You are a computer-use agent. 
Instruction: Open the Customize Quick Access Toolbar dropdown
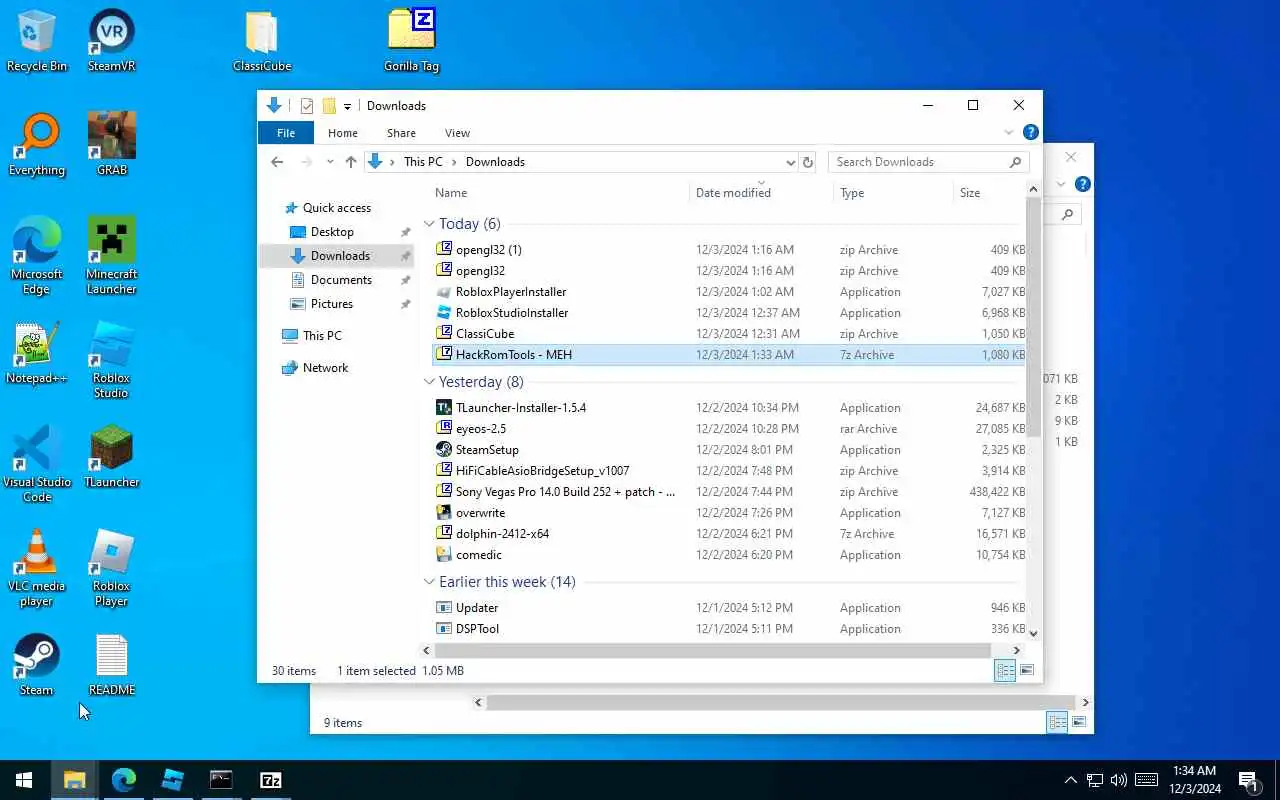(347, 106)
